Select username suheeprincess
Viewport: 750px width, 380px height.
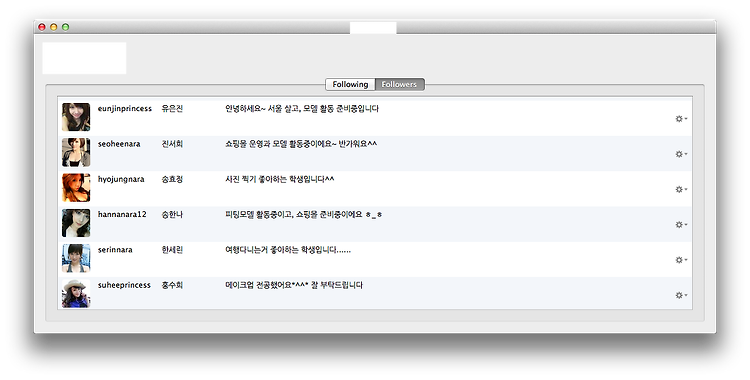click(124, 285)
